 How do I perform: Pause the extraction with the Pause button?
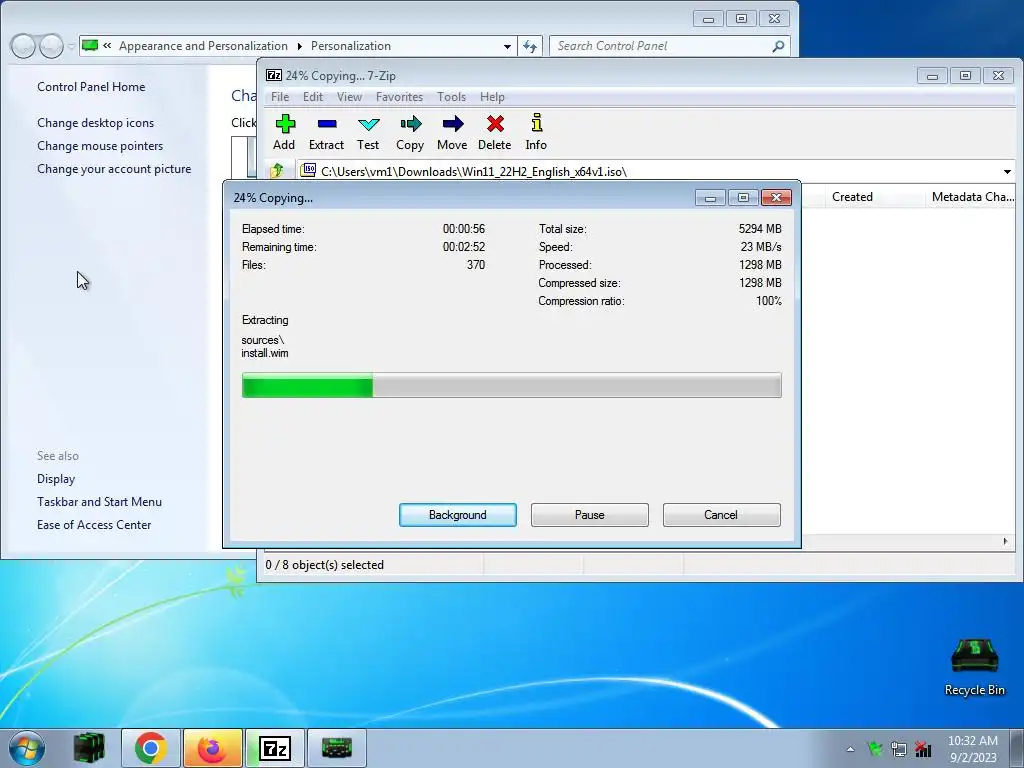[x=590, y=515]
